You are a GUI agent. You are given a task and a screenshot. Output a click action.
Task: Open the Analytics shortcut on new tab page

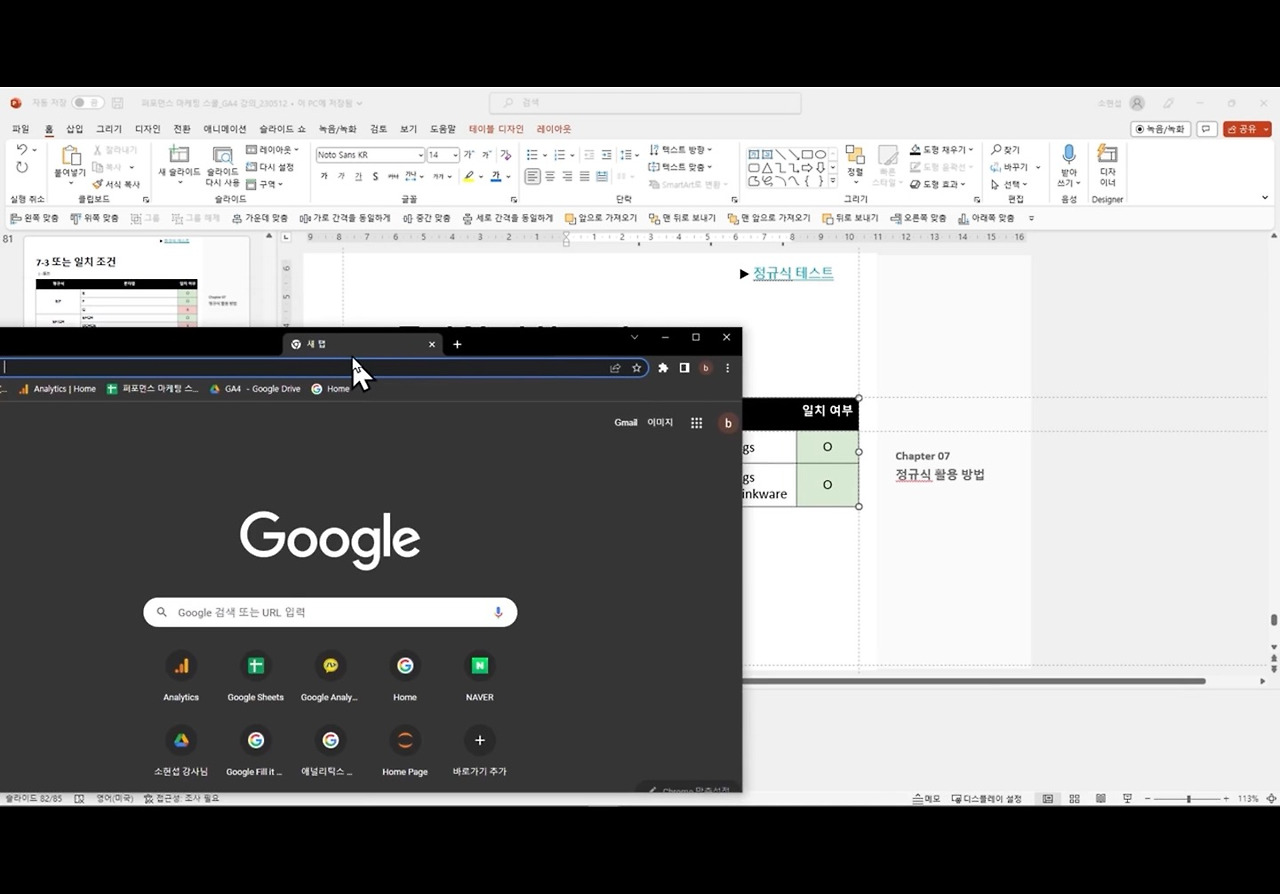(x=181, y=677)
